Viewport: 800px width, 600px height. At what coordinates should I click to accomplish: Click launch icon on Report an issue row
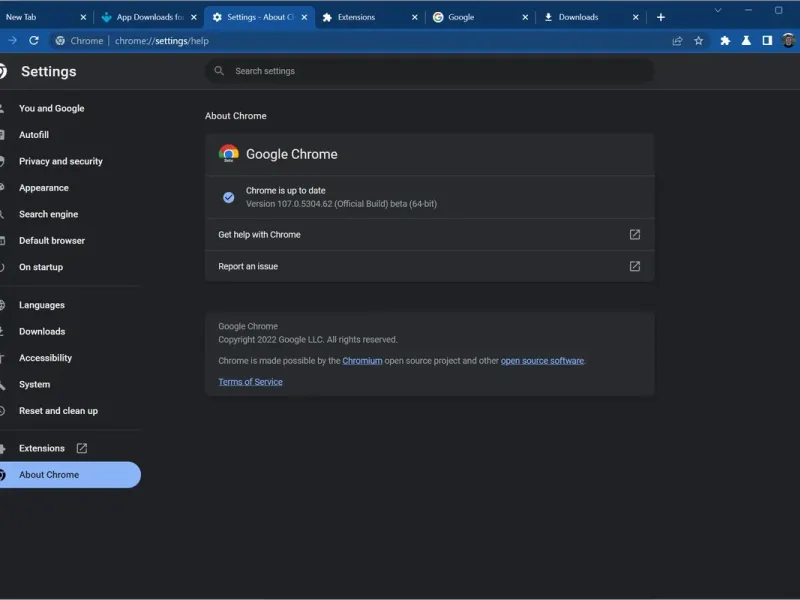pyautogui.click(x=635, y=266)
